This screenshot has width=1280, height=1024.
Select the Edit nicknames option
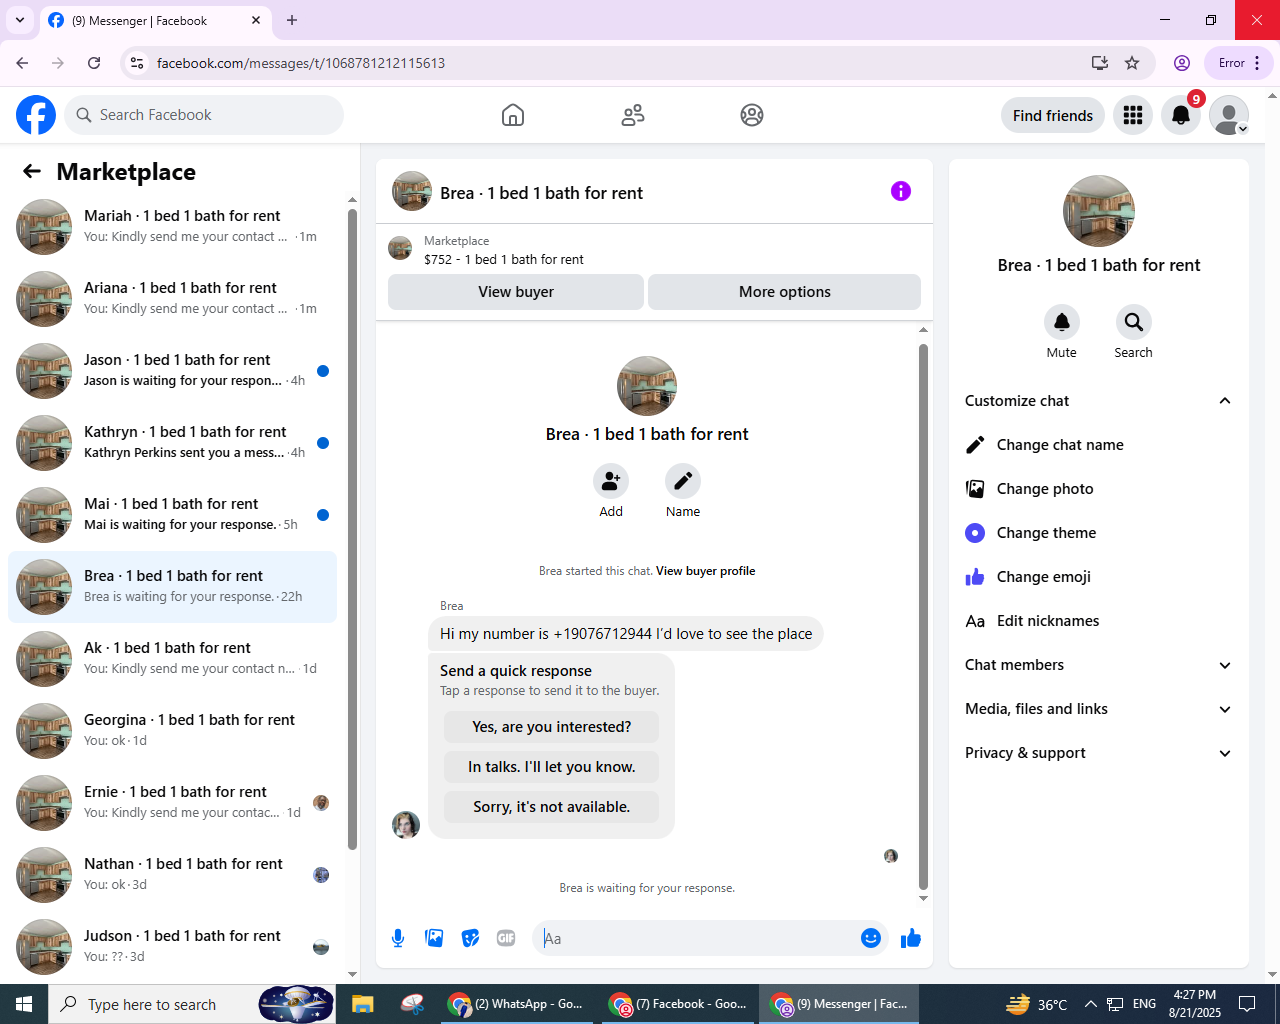pos(1099,621)
